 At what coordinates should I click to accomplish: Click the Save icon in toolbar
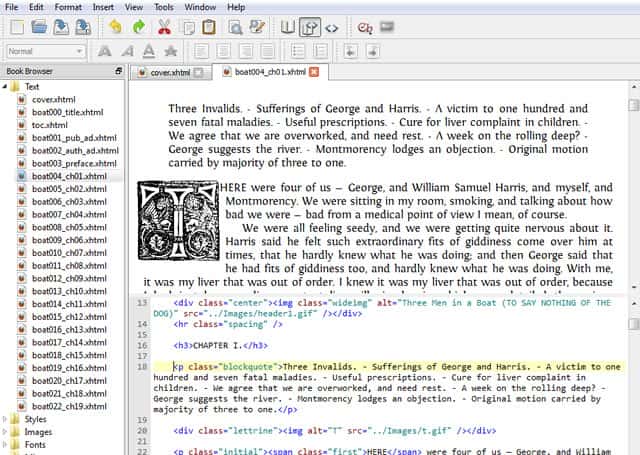point(61,27)
